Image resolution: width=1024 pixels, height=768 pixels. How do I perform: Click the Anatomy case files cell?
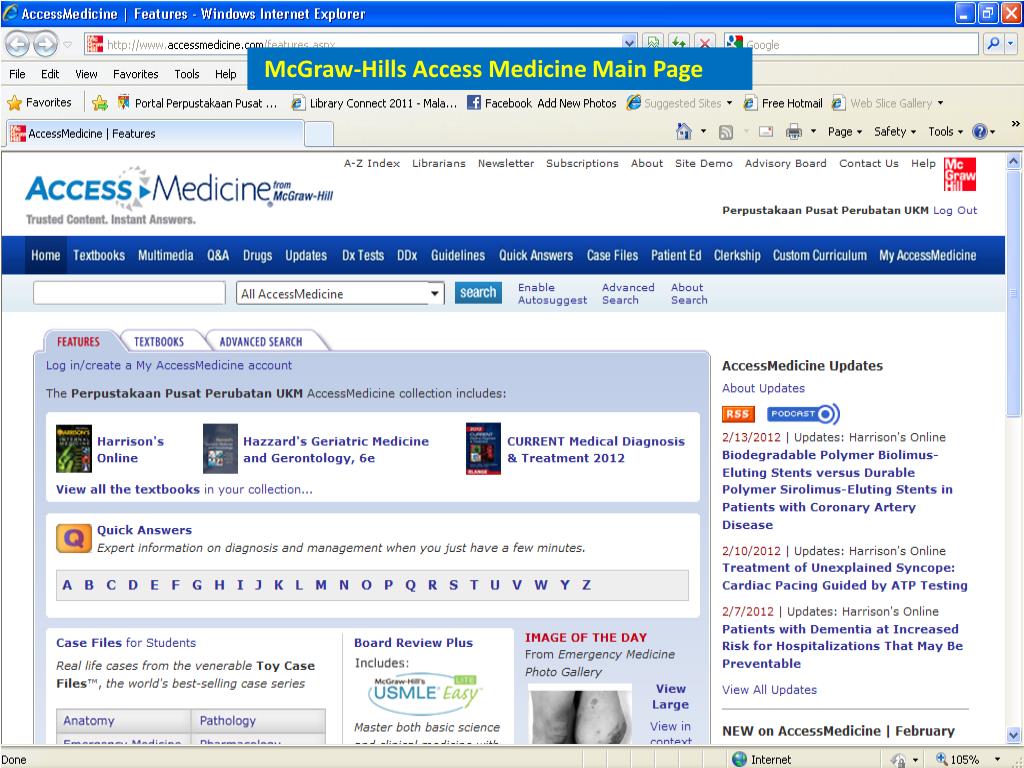coord(123,720)
